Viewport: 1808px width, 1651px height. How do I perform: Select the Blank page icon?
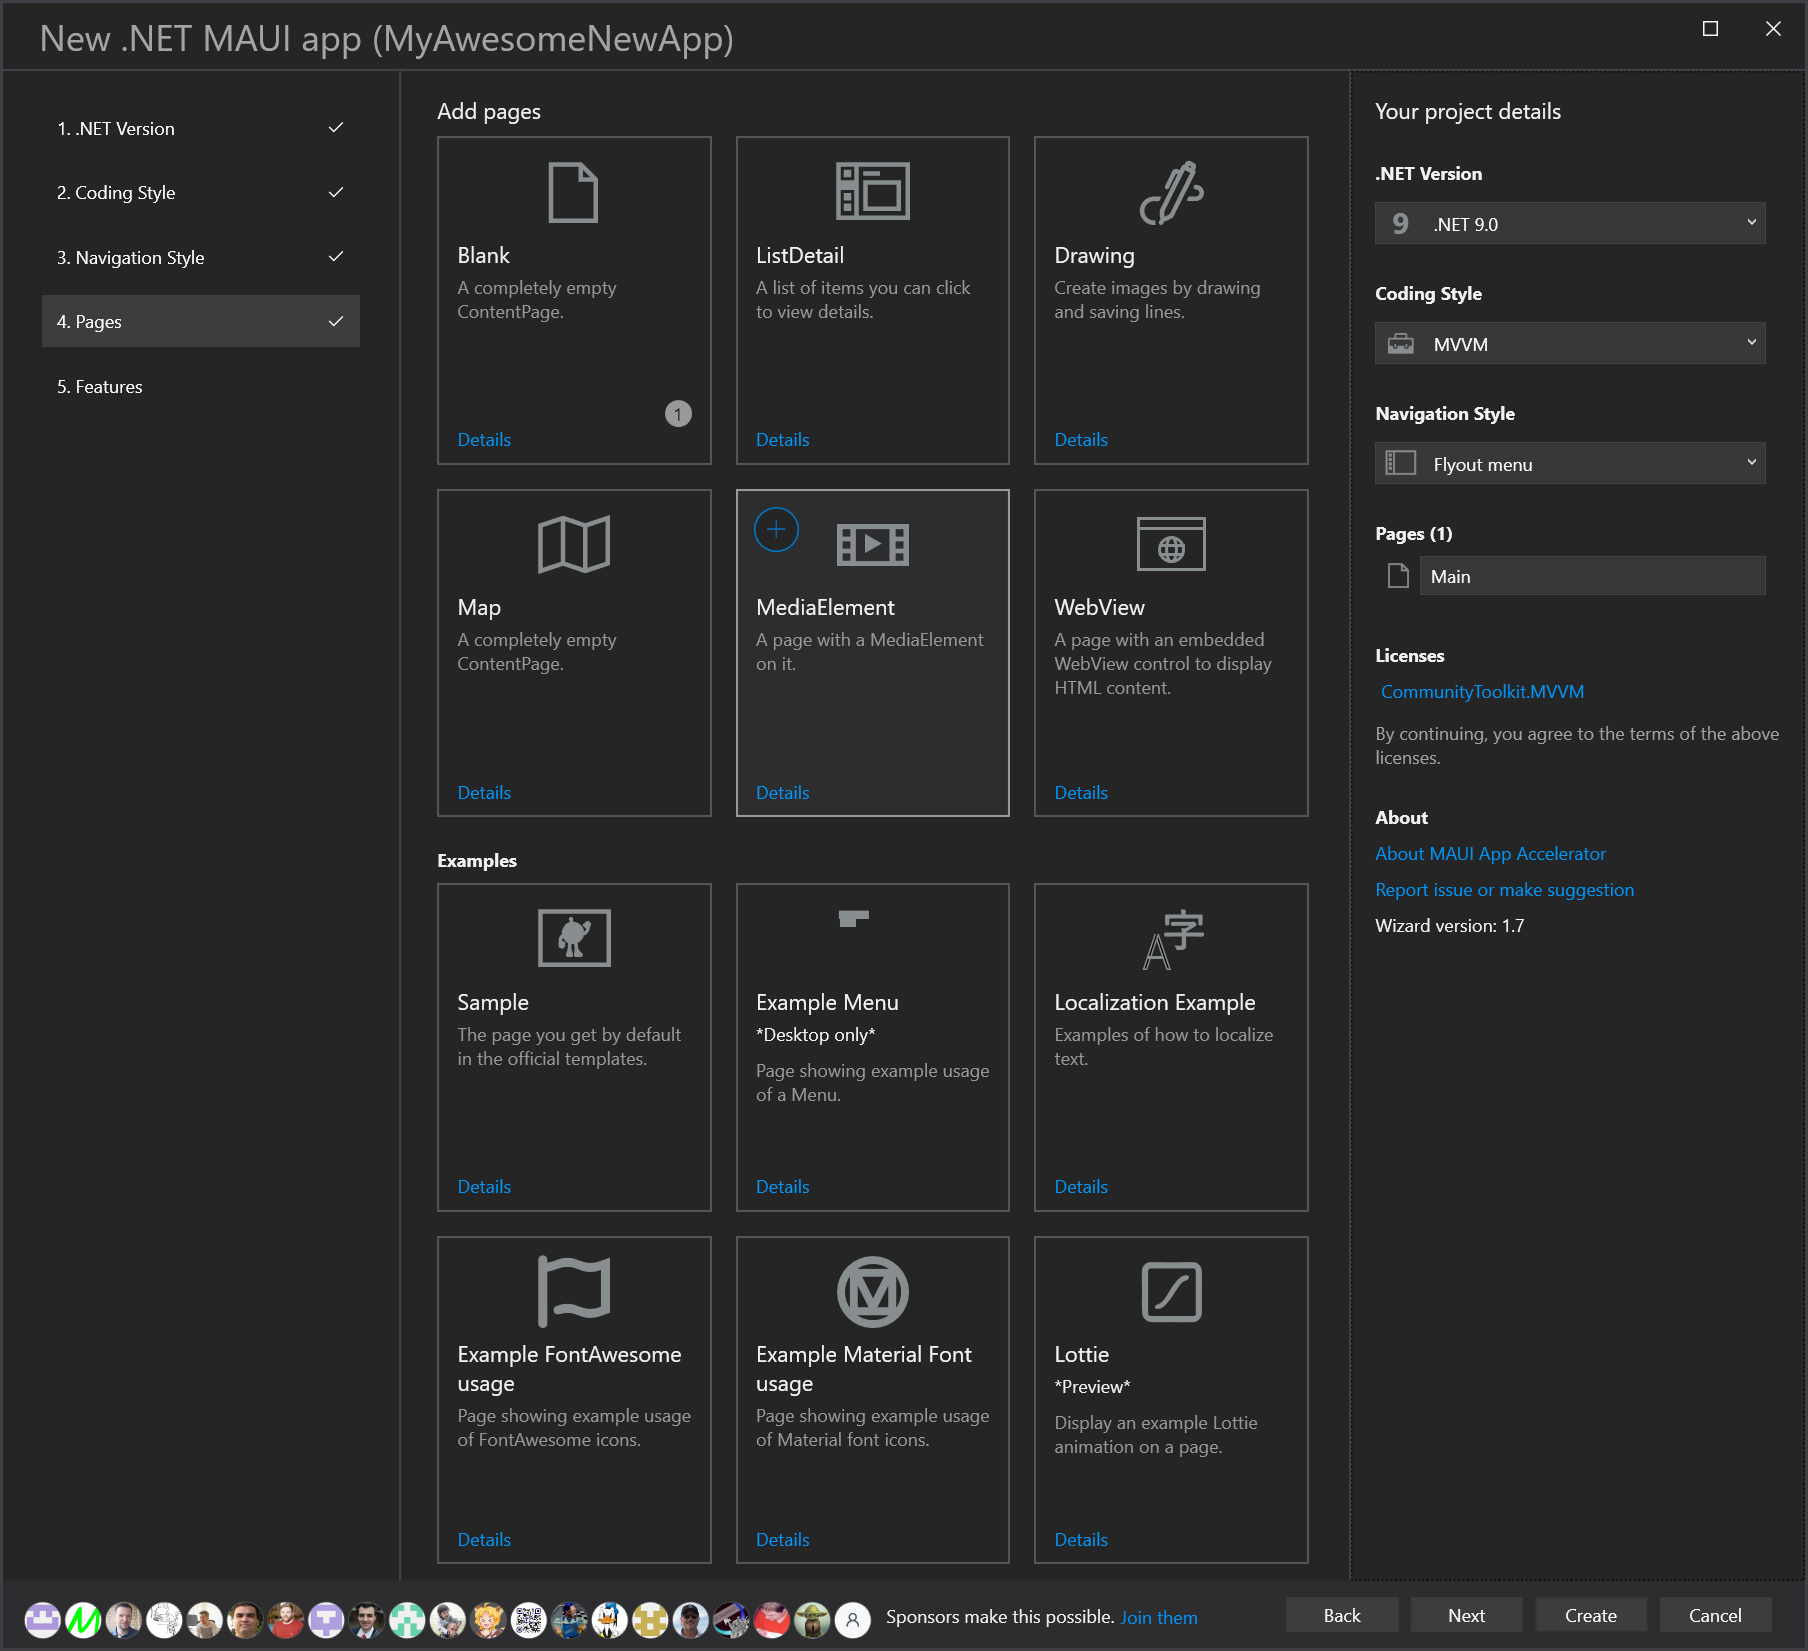(x=573, y=192)
